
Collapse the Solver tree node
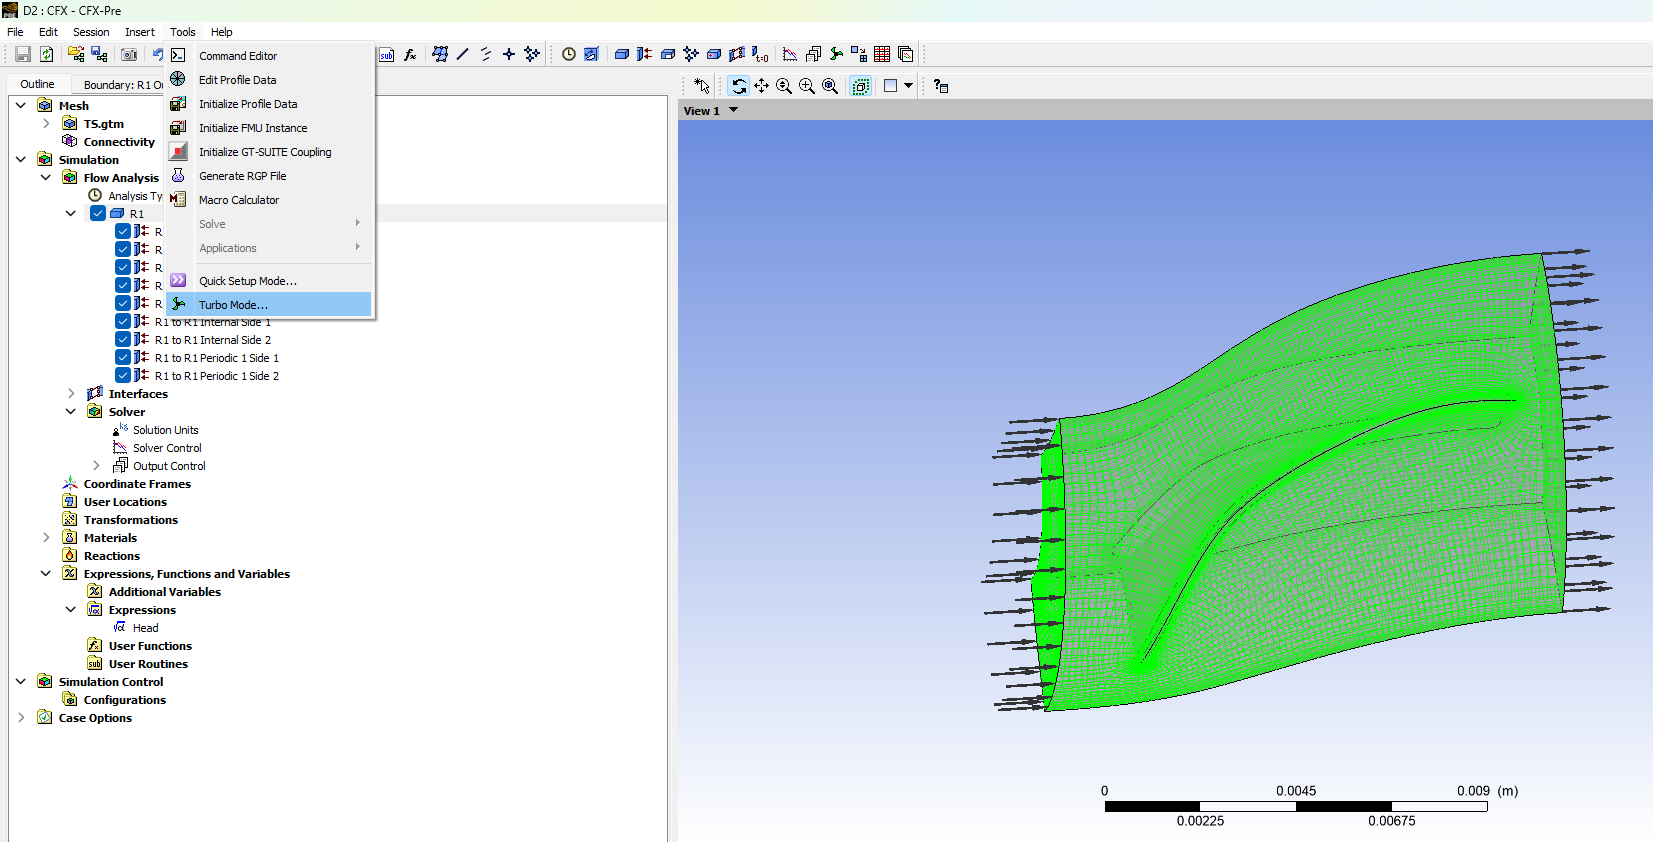(71, 412)
